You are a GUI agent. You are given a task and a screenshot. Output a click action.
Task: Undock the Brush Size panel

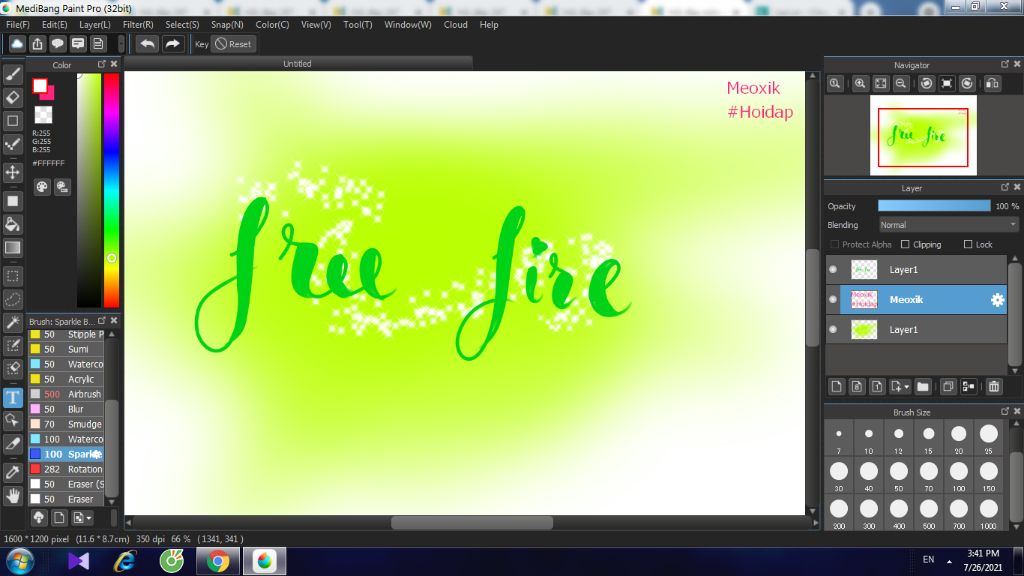click(x=1004, y=411)
